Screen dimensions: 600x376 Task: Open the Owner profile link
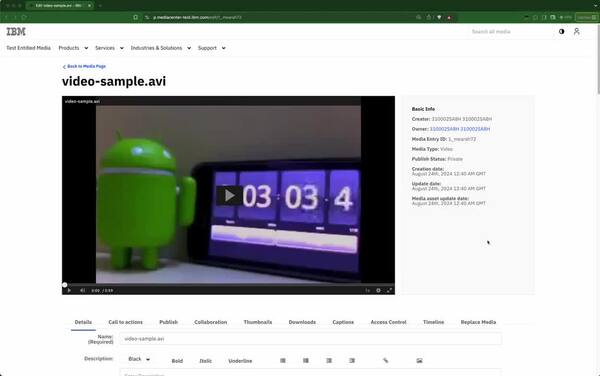(460, 129)
